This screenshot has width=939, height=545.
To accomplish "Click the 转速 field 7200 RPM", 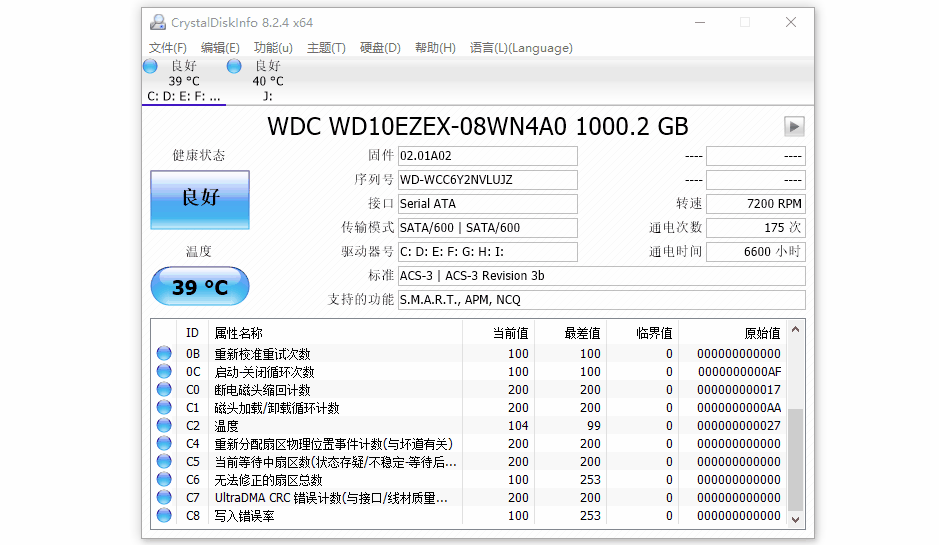I will tap(756, 204).
